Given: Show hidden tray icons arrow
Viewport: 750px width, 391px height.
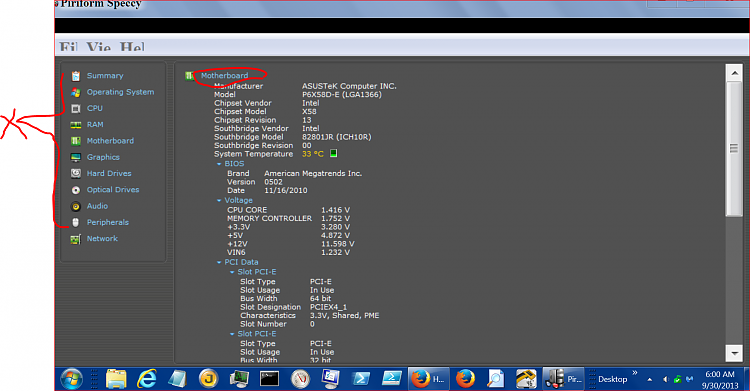Looking at the screenshot, I should pos(650,380).
